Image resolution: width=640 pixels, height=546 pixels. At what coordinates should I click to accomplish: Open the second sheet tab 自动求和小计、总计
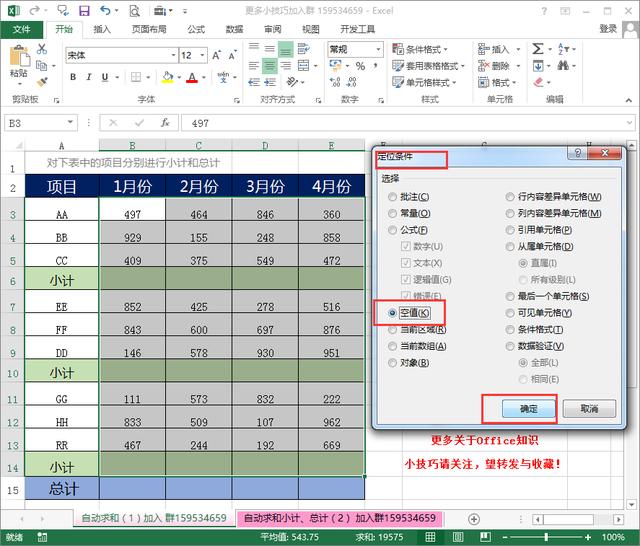(x=339, y=518)
